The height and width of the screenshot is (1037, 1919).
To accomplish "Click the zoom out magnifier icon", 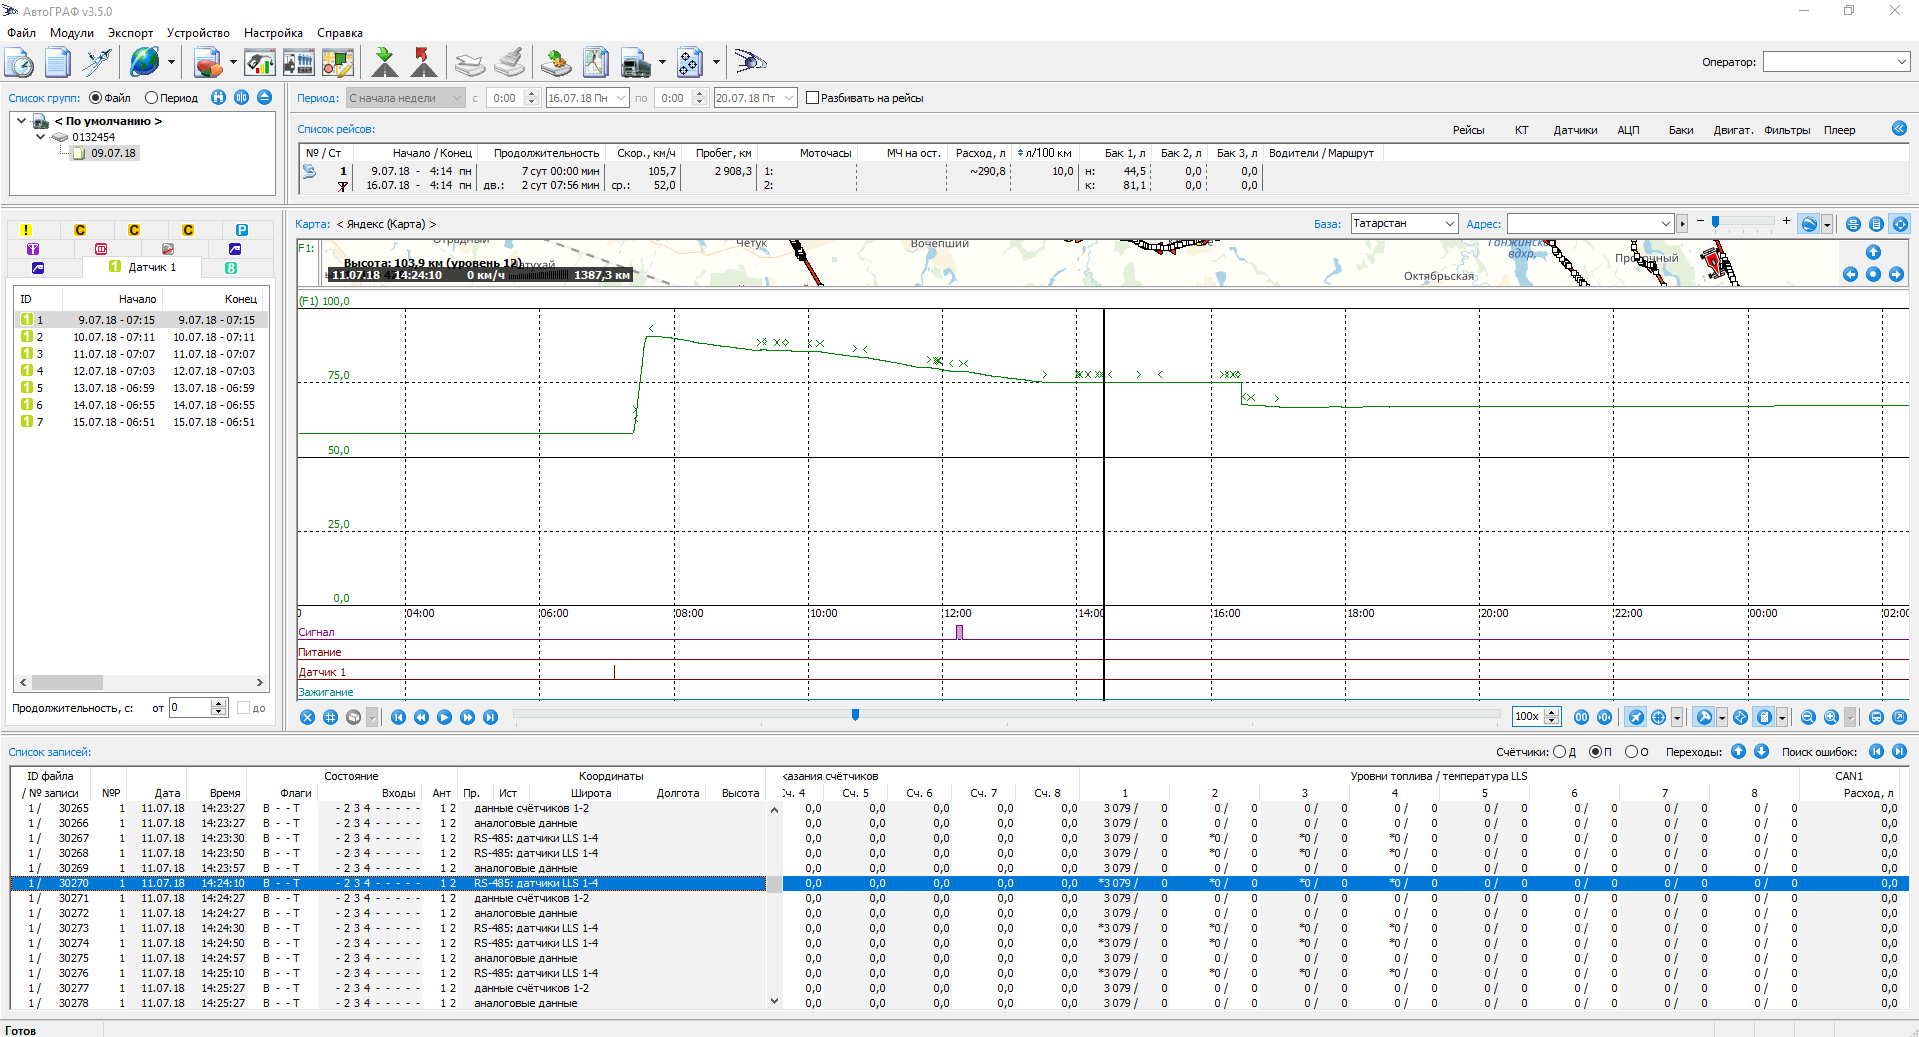I will (1807, 717).
